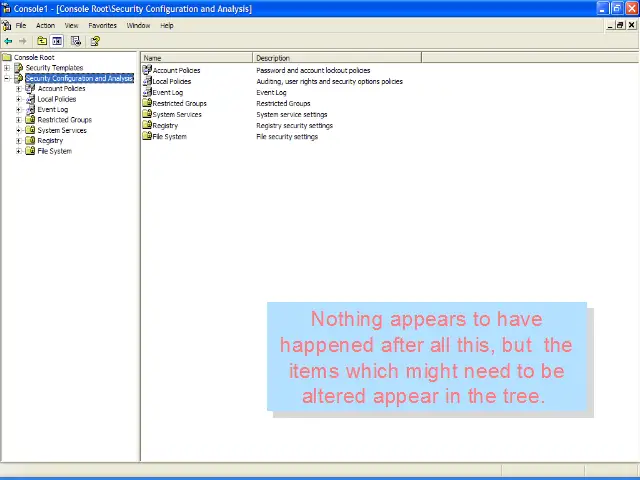Open the View menu
Image resolution: width=640 pixels, height=480 pixels.
click(x=71, y=25)
